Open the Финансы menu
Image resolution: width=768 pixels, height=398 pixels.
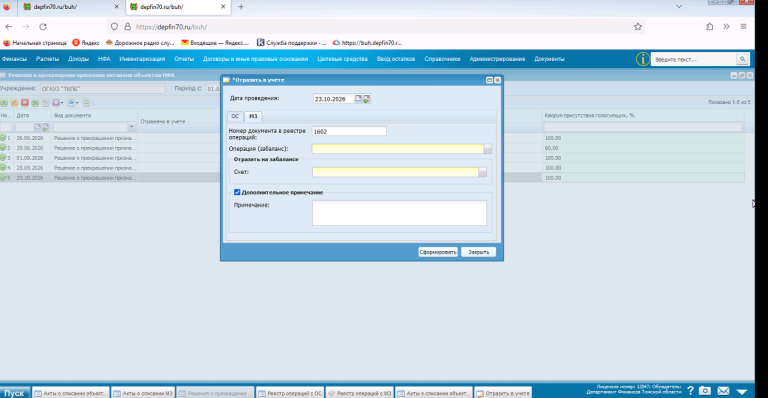click(x=14, y=59)
